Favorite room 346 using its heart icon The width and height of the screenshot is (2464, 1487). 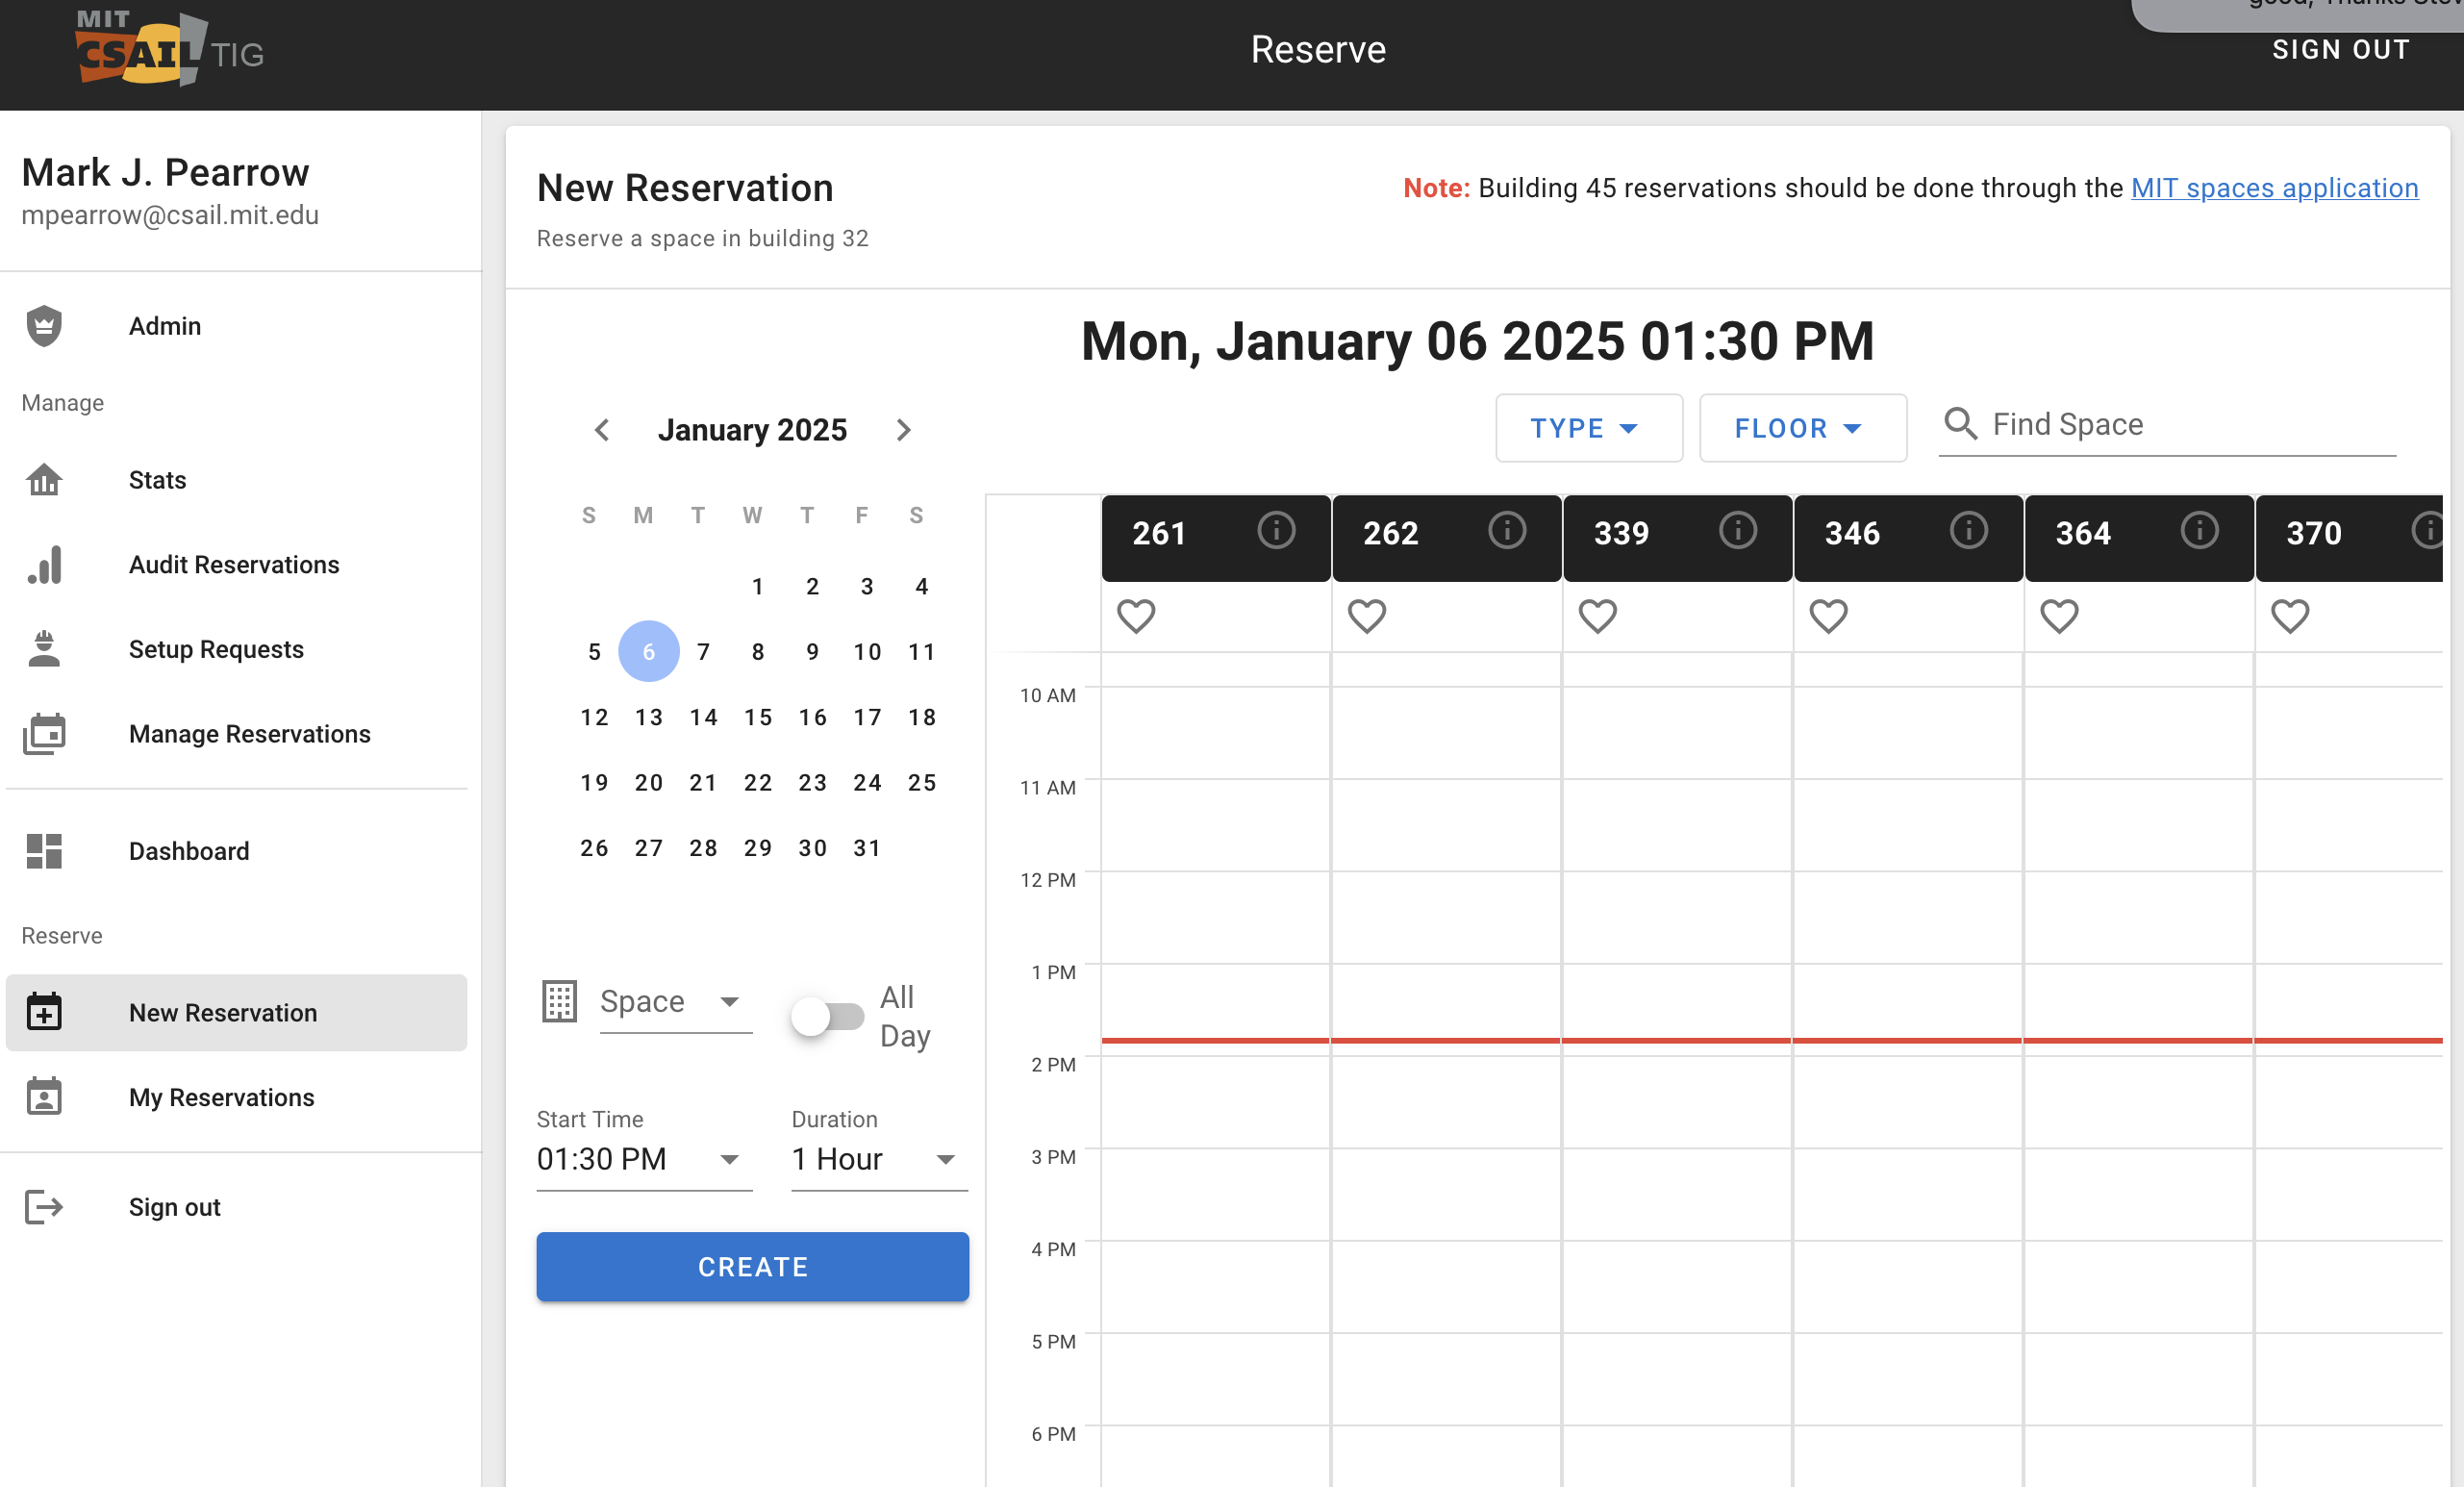1828,616
